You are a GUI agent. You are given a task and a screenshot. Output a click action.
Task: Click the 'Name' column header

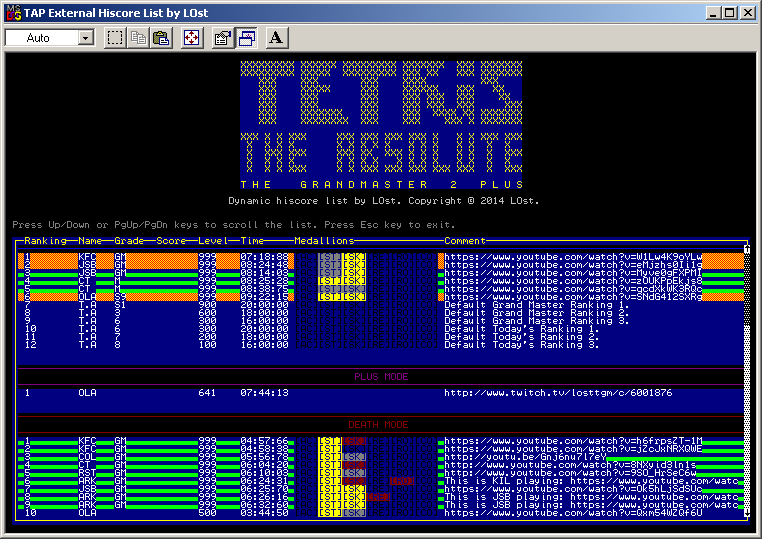tap(90, 241)
